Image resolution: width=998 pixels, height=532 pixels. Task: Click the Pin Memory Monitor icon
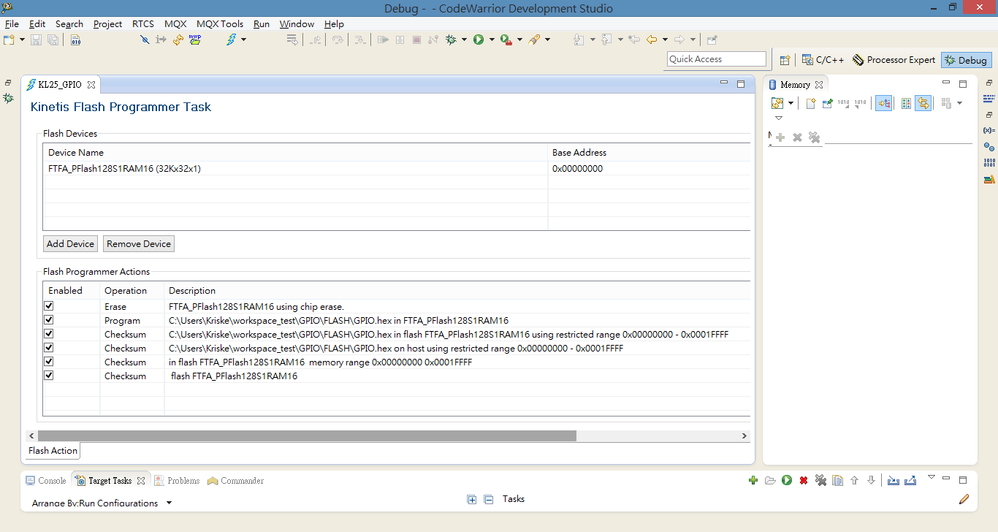tap(827, 103)
